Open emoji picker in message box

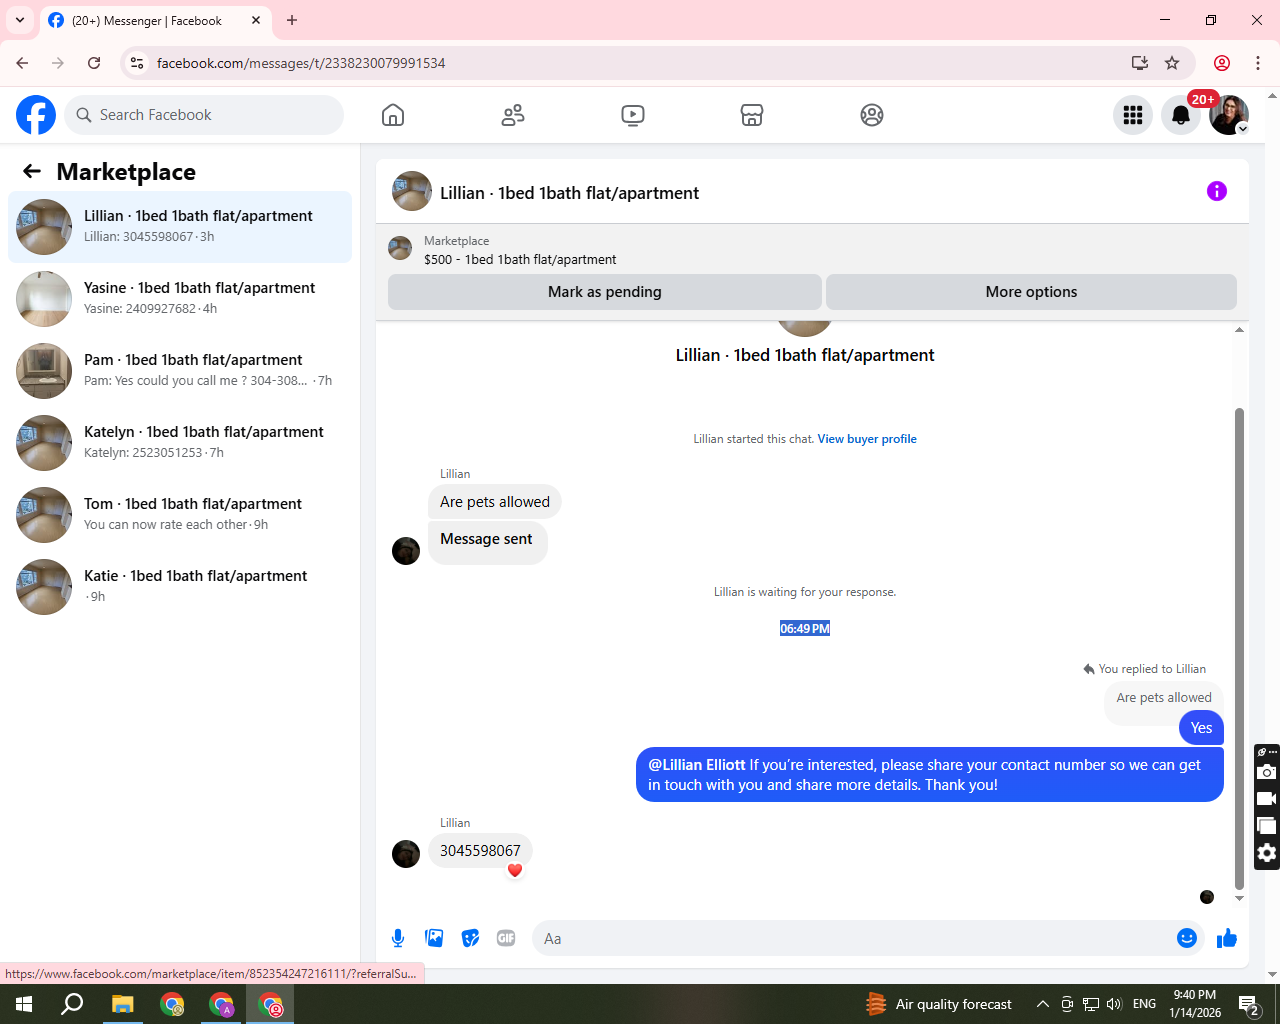1187,938
